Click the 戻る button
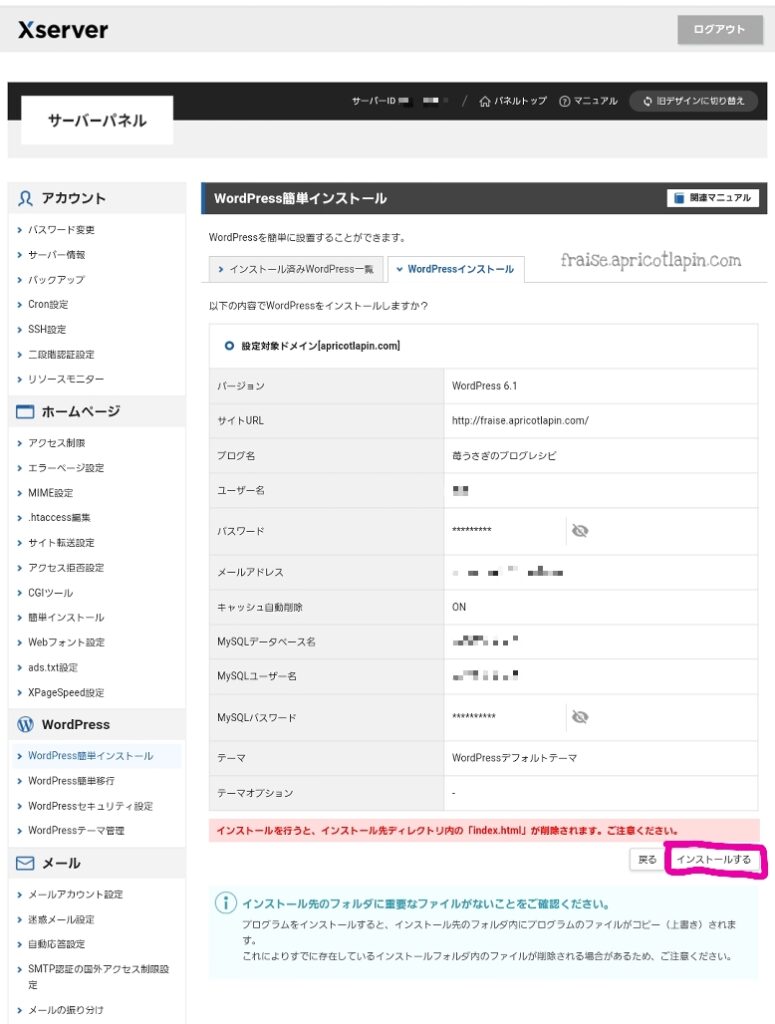 click(x=647, y=859)
